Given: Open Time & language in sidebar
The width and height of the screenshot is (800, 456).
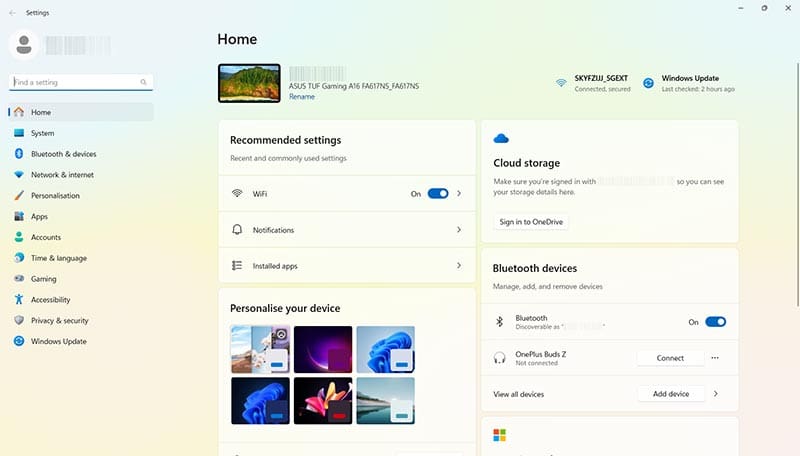Looking at the screenshot, I should 81,258.
